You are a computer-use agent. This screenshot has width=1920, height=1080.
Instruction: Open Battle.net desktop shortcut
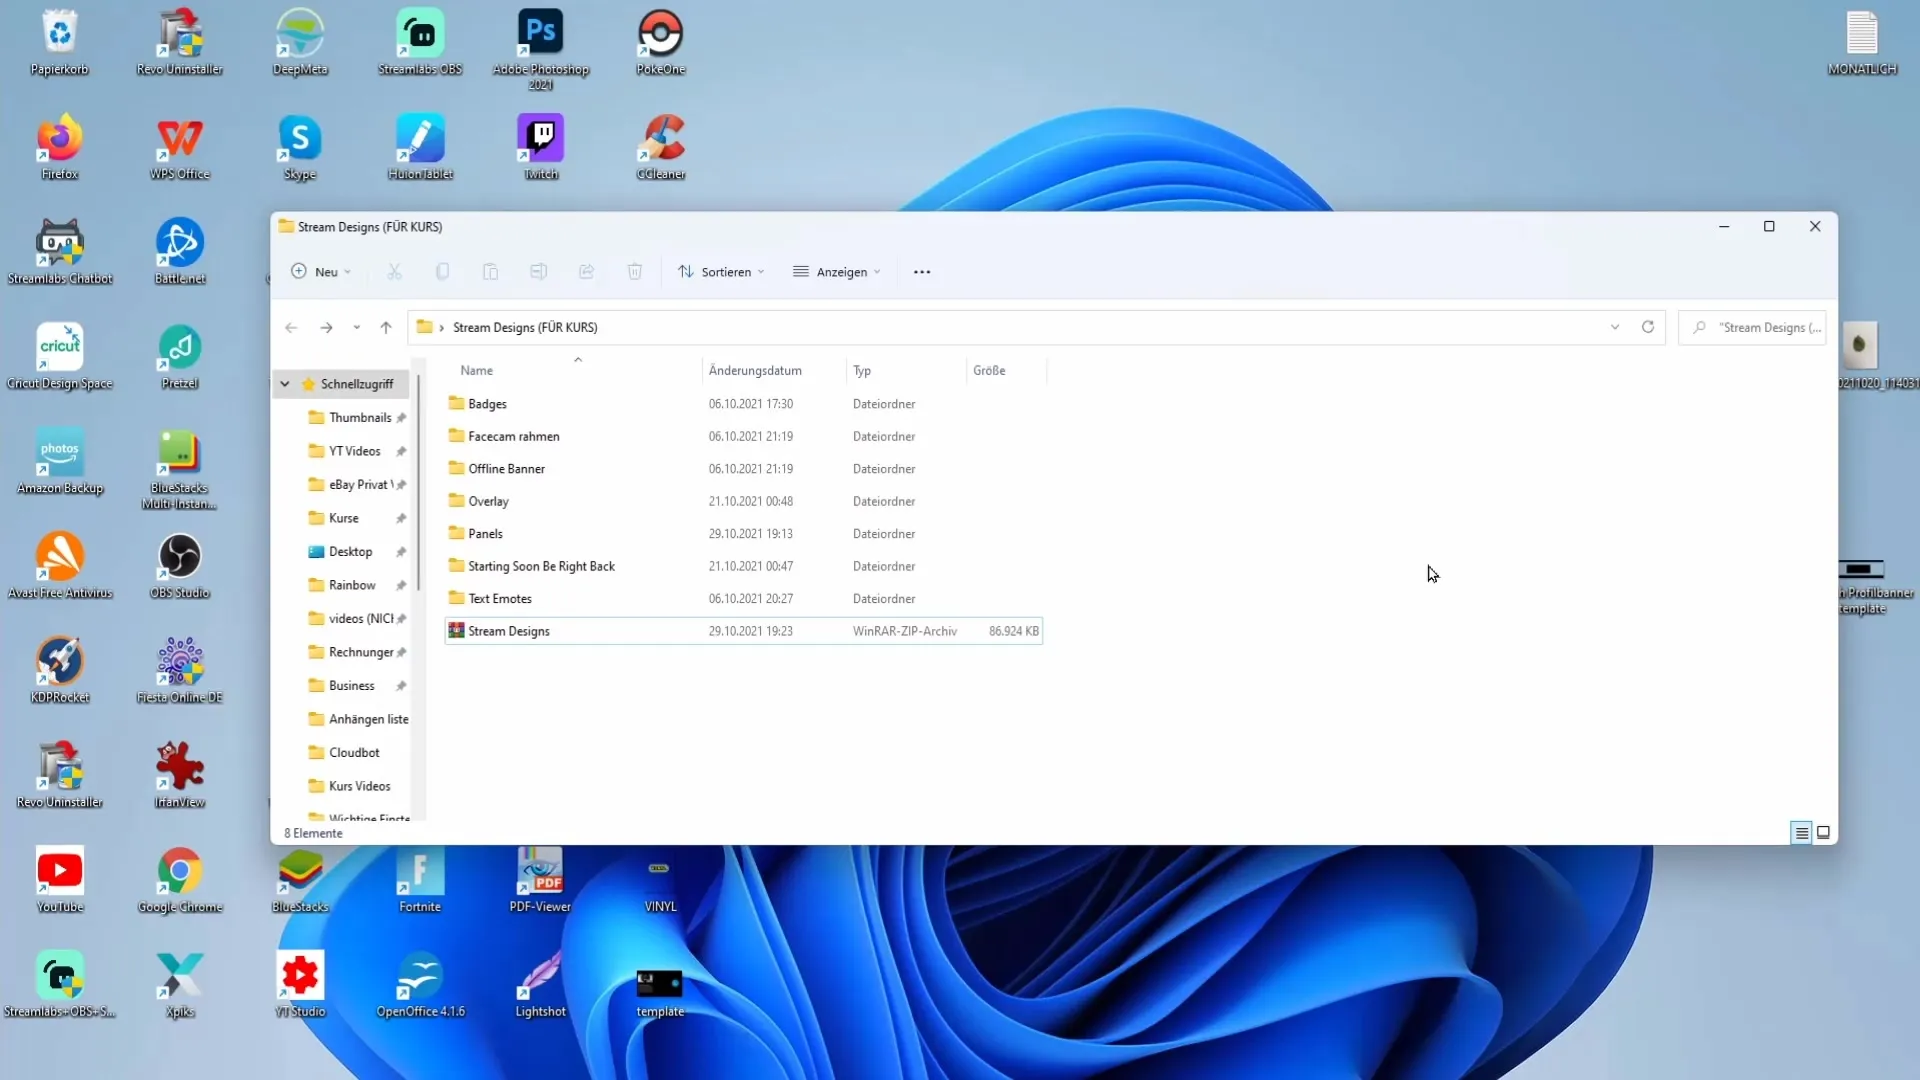click(180, 252)
